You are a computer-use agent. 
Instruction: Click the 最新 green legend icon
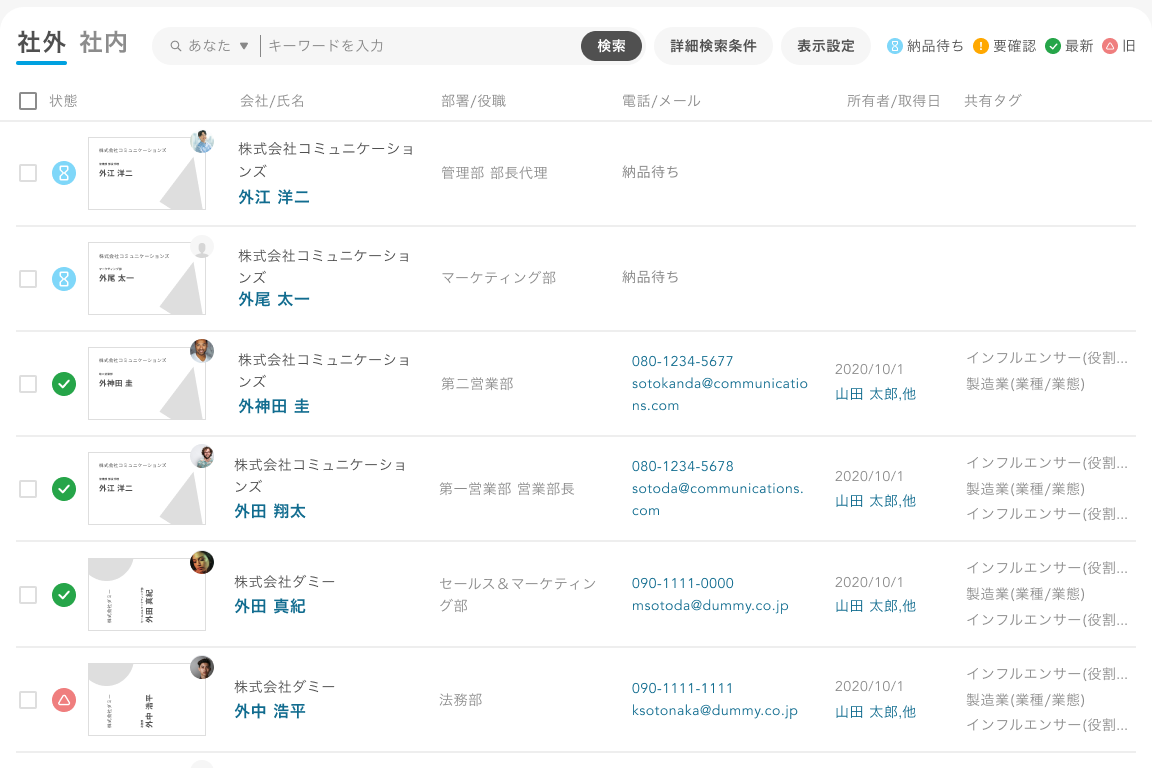(x=1053, y=46)
